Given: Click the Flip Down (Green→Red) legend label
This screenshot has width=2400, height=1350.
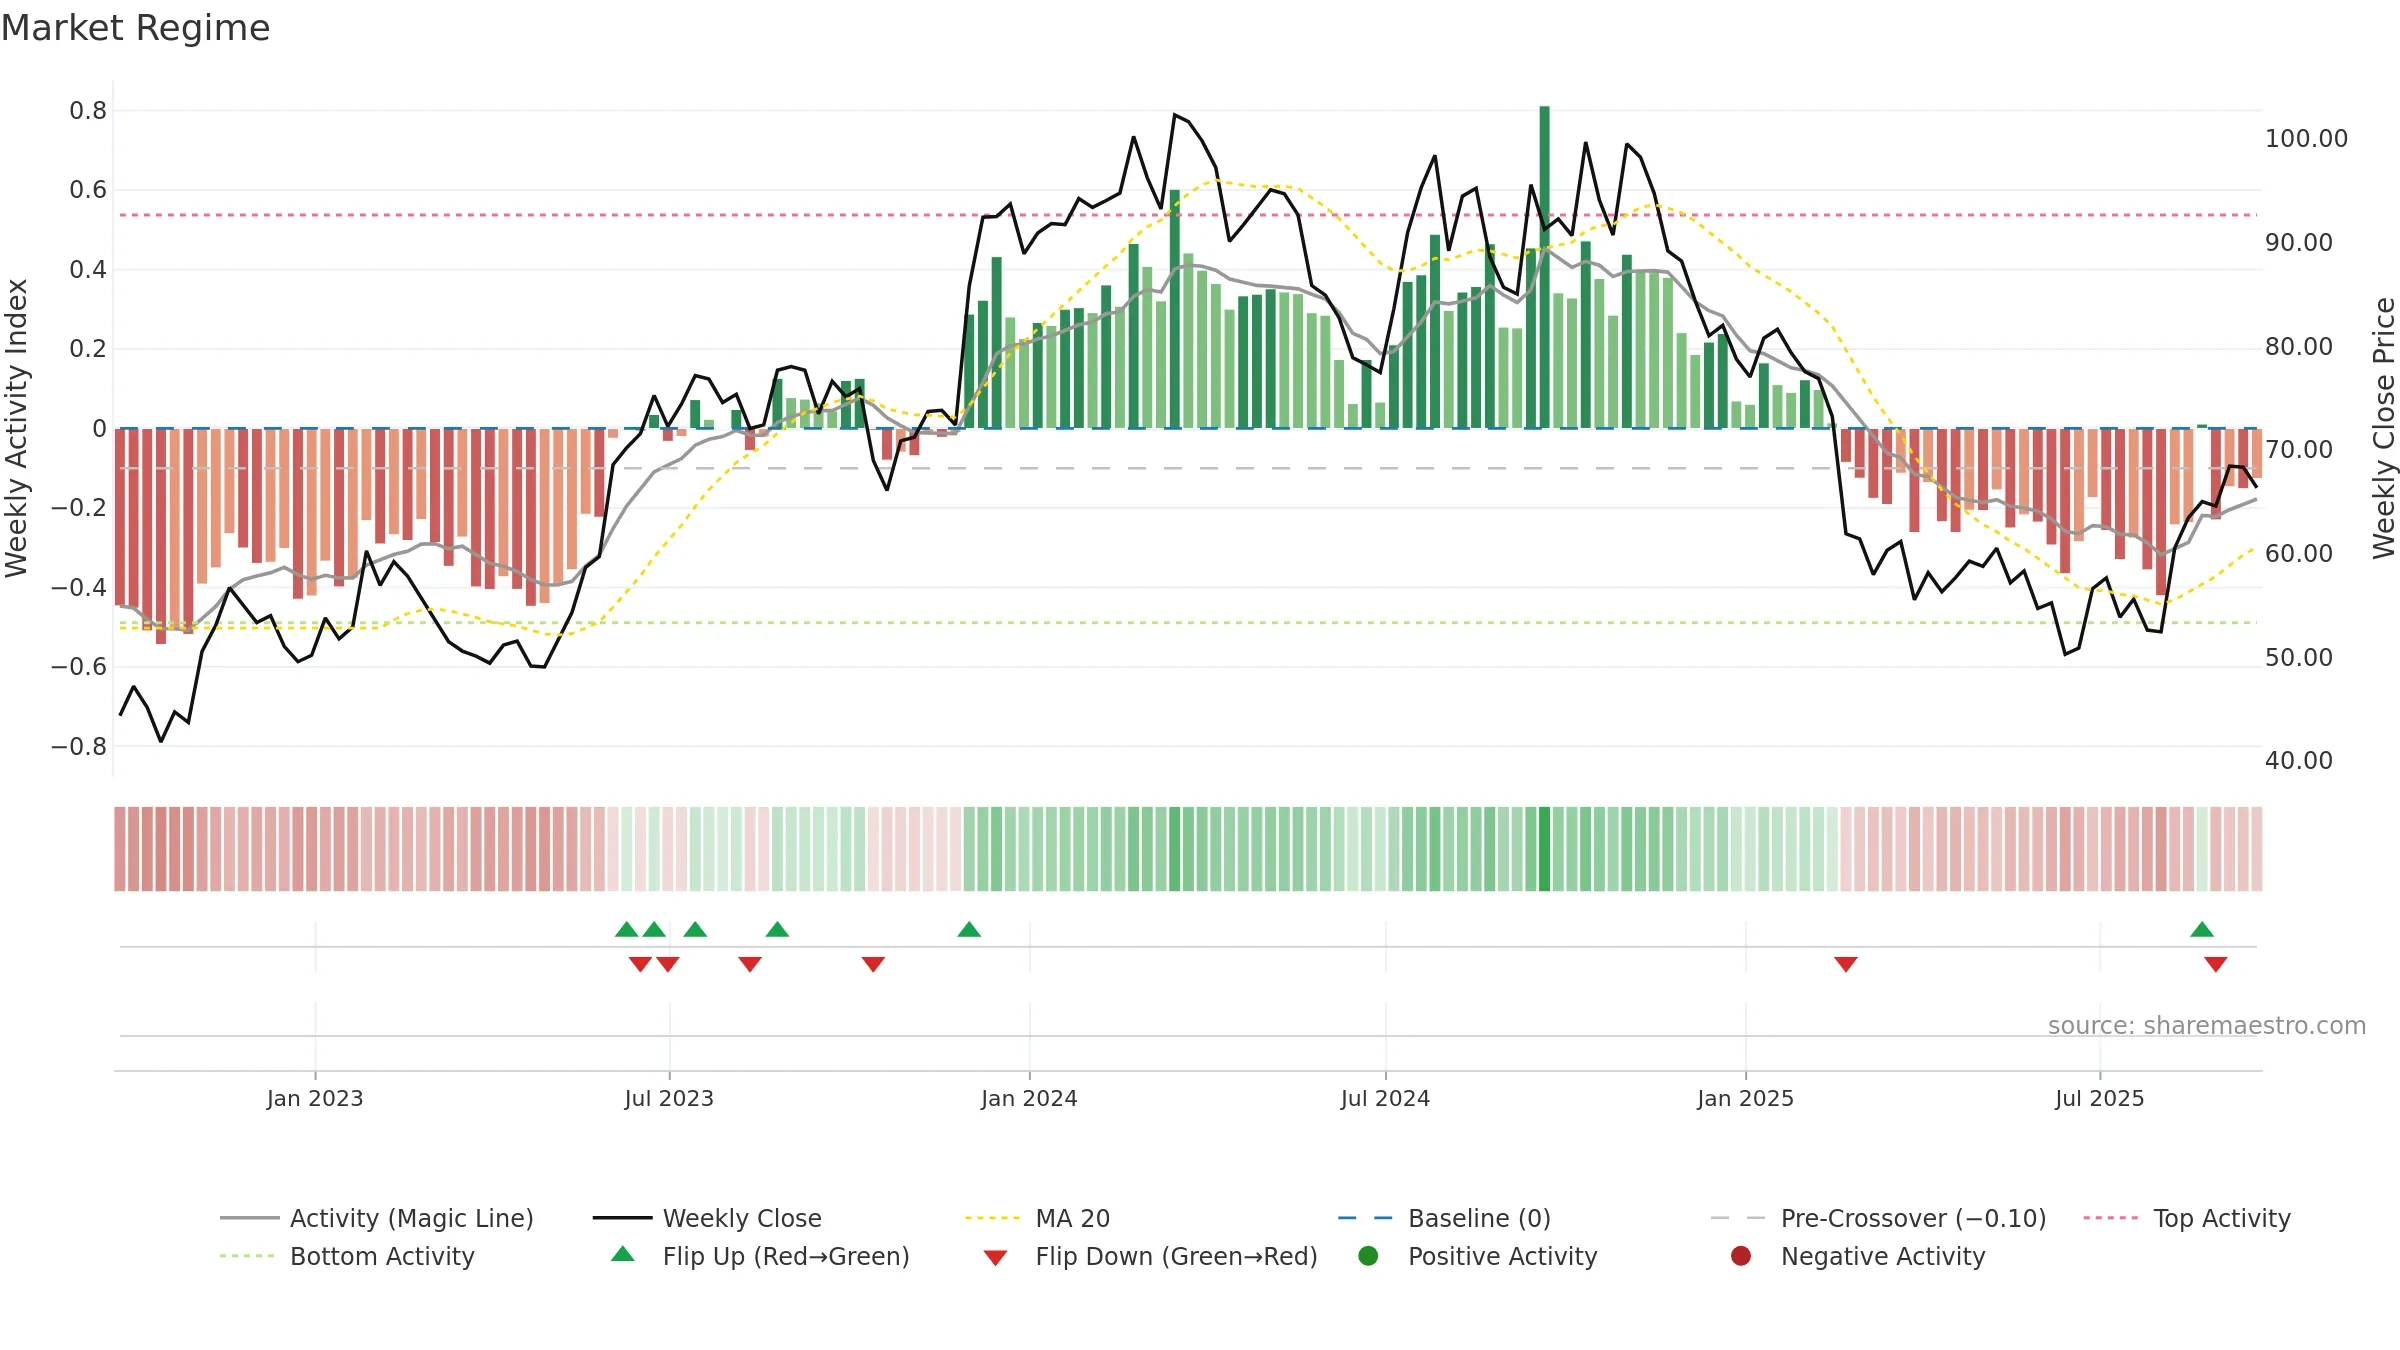Looking at the screenshot, I should pyautogui.click(x=1176, y=1256).
